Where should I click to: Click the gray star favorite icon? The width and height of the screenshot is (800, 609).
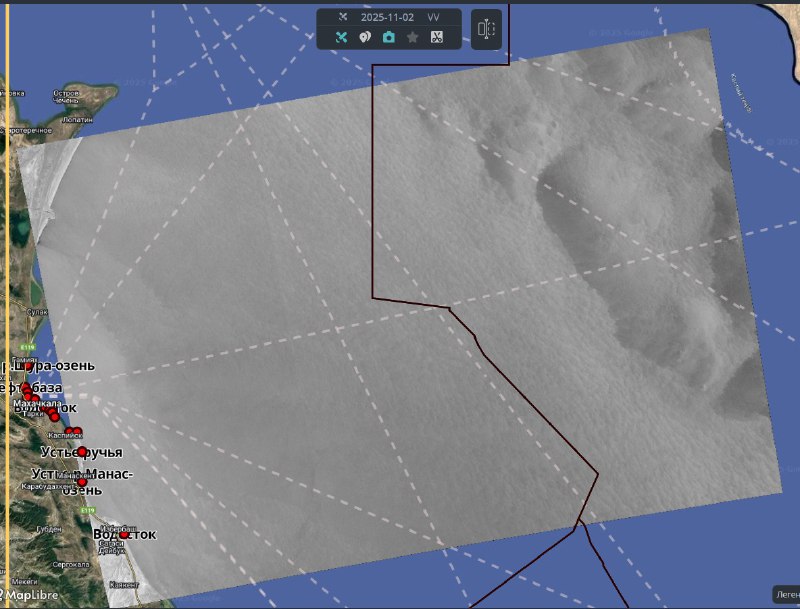(x=412, y=37)
